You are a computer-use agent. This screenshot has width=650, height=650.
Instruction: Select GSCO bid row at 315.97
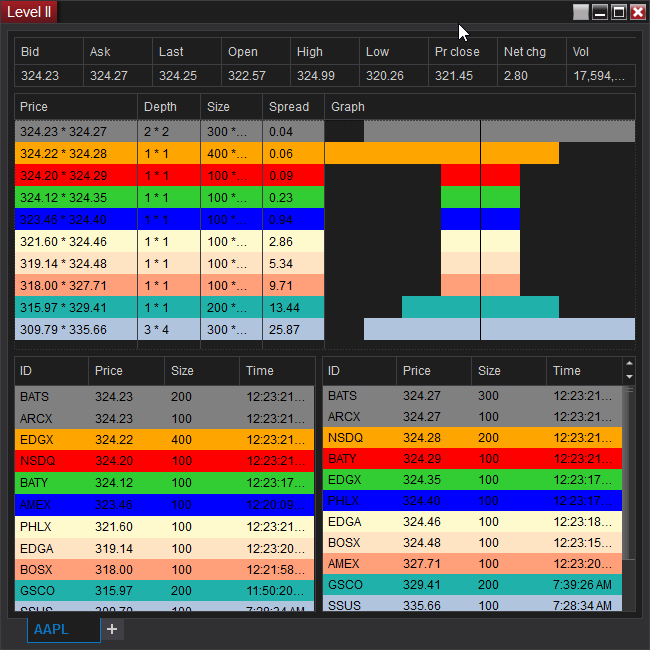point(165,591)
